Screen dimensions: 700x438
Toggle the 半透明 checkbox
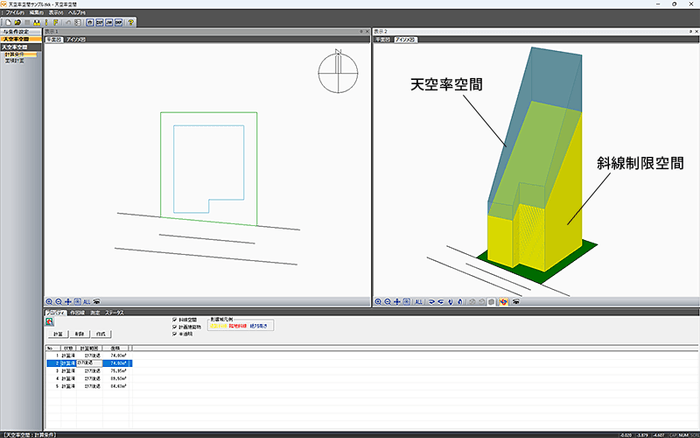(176, 333)
